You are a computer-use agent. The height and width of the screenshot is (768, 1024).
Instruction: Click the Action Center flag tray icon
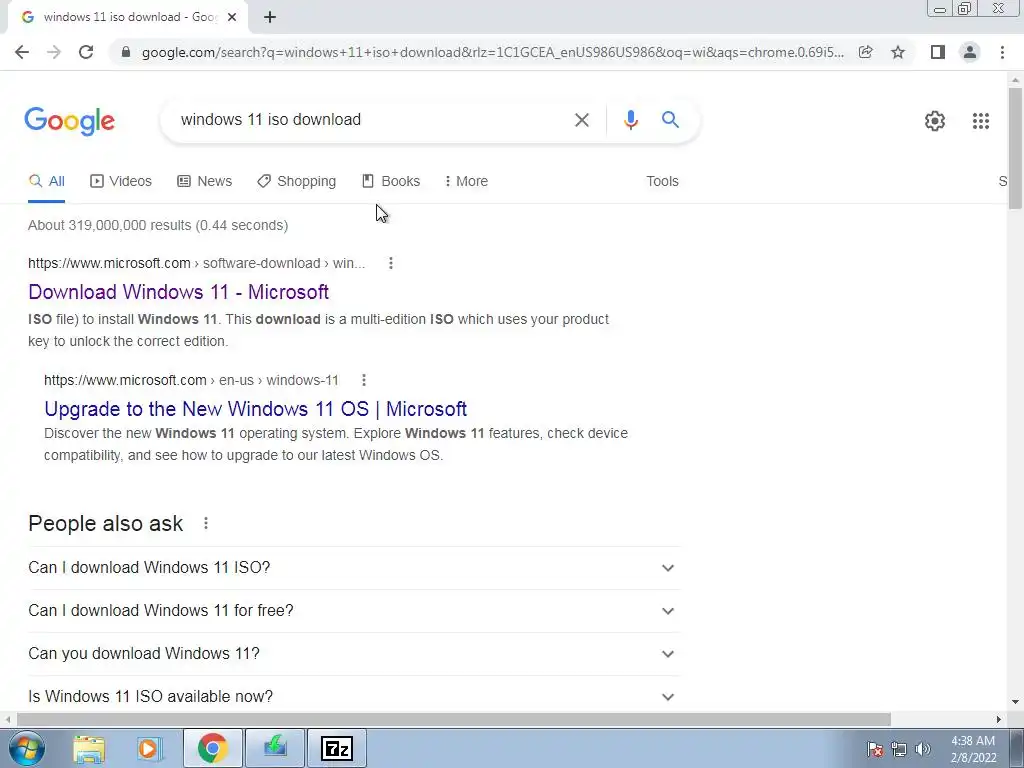(x=875, y=749)
